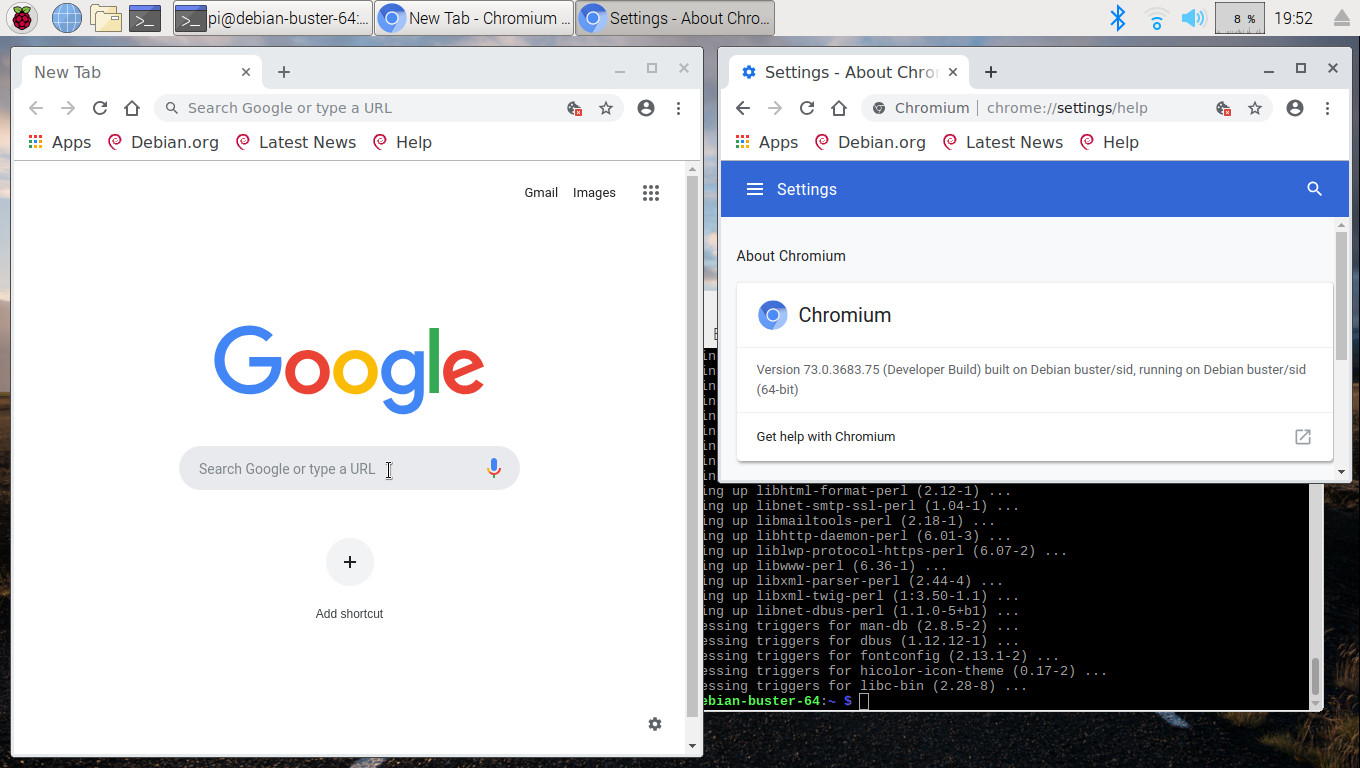Viewport: 1360px width, 768px height.
Task: Bookmark this page in New Tab window
Action: 606,108
